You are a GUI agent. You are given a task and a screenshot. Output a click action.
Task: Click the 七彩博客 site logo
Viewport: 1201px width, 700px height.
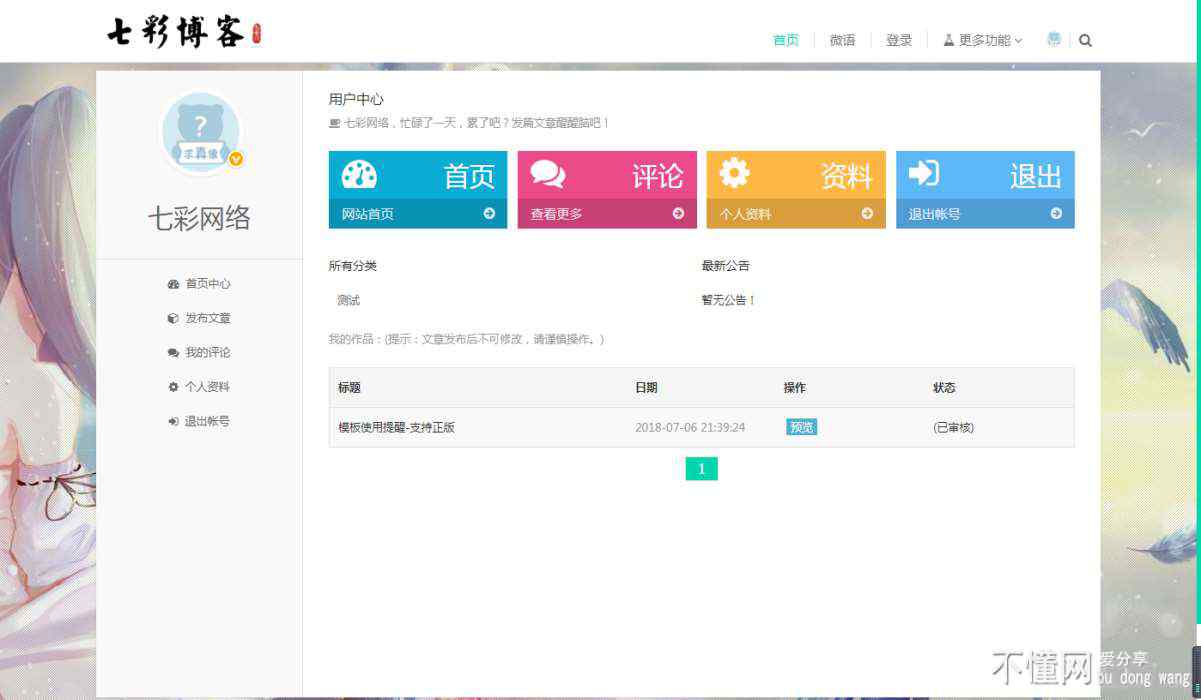coord(185,32)
